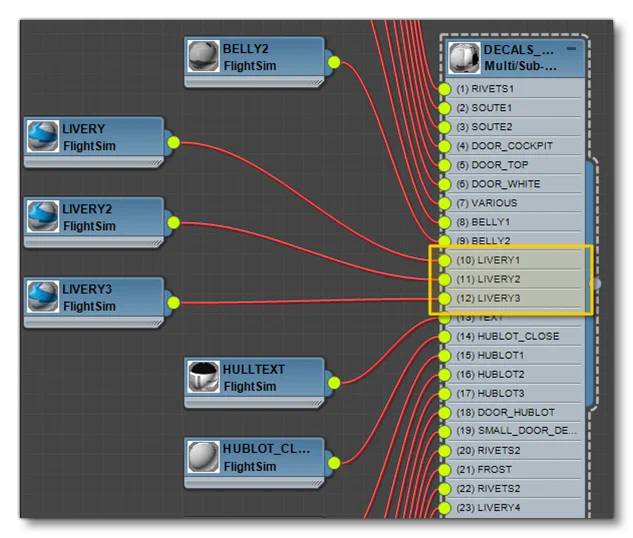This screenshot has width=633, height=538.
Task: Click the HUBLOT_CL... node output socket
Action: pyautogui.click(x=334, y=463)
